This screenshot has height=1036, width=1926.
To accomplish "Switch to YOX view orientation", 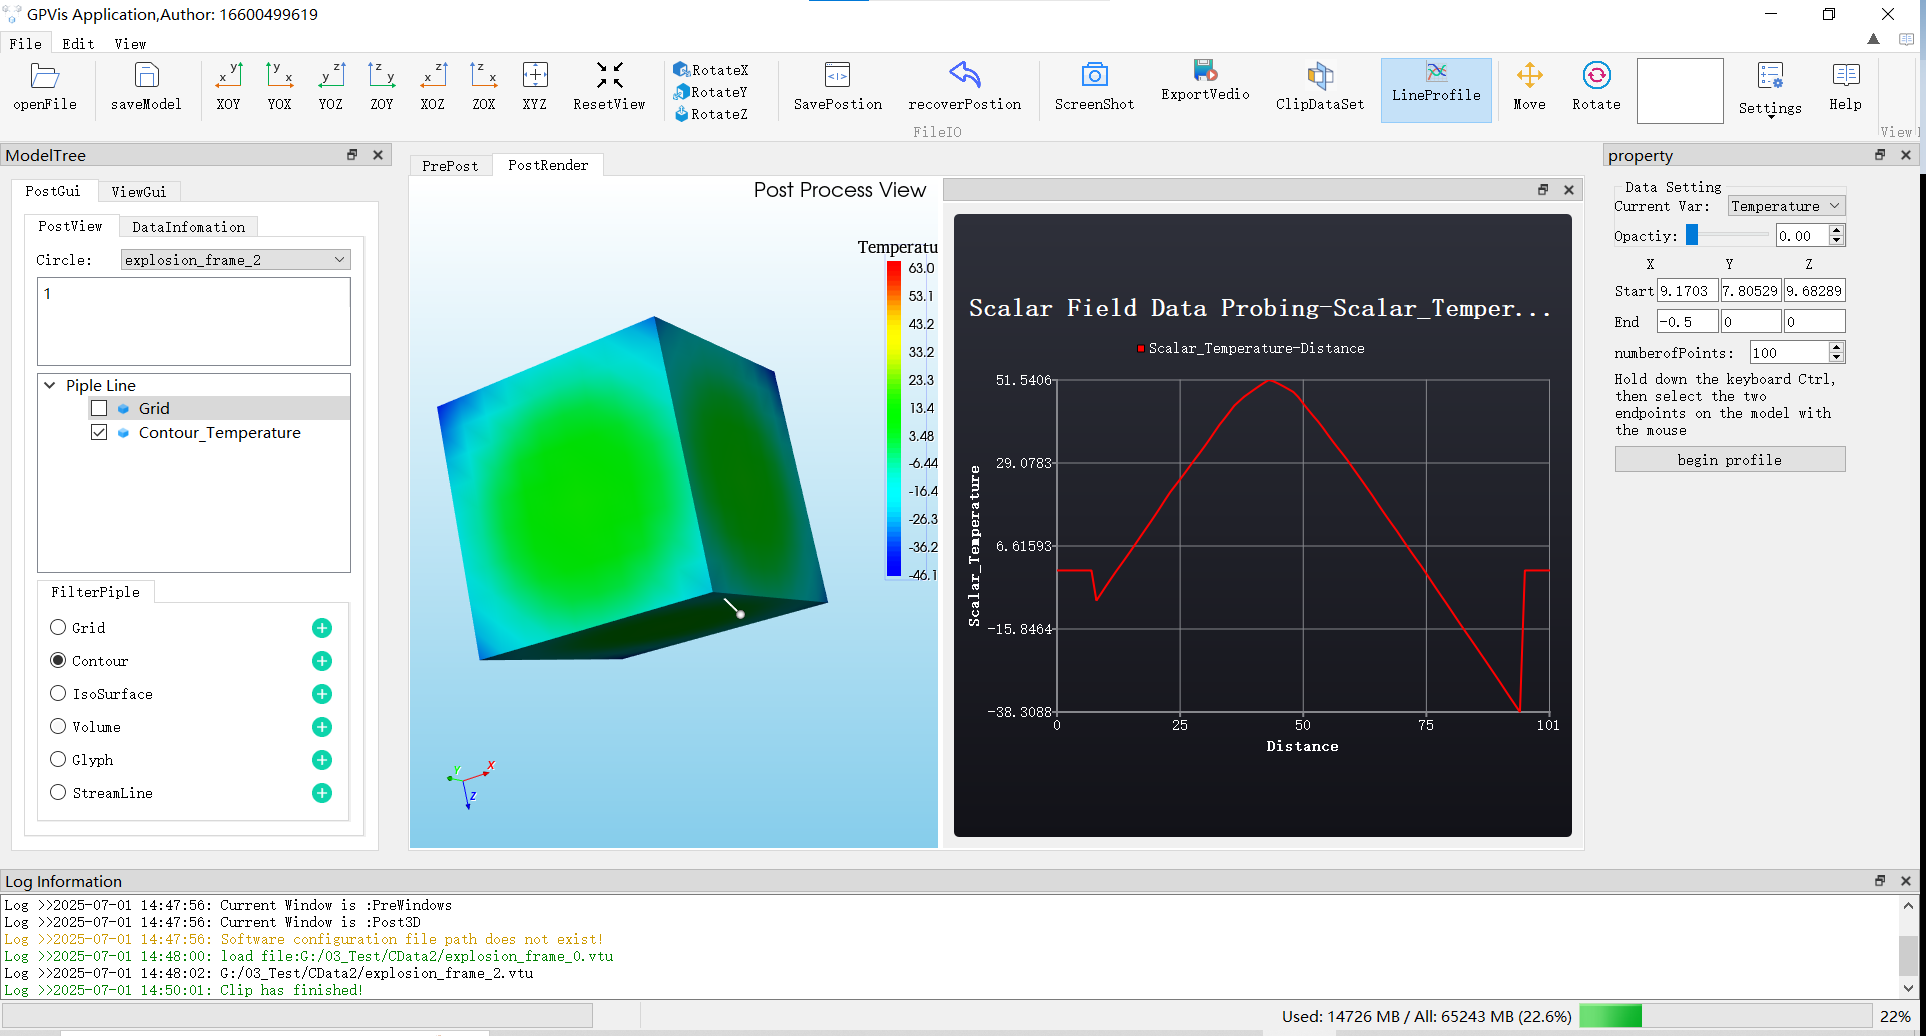I will point(280,87).
